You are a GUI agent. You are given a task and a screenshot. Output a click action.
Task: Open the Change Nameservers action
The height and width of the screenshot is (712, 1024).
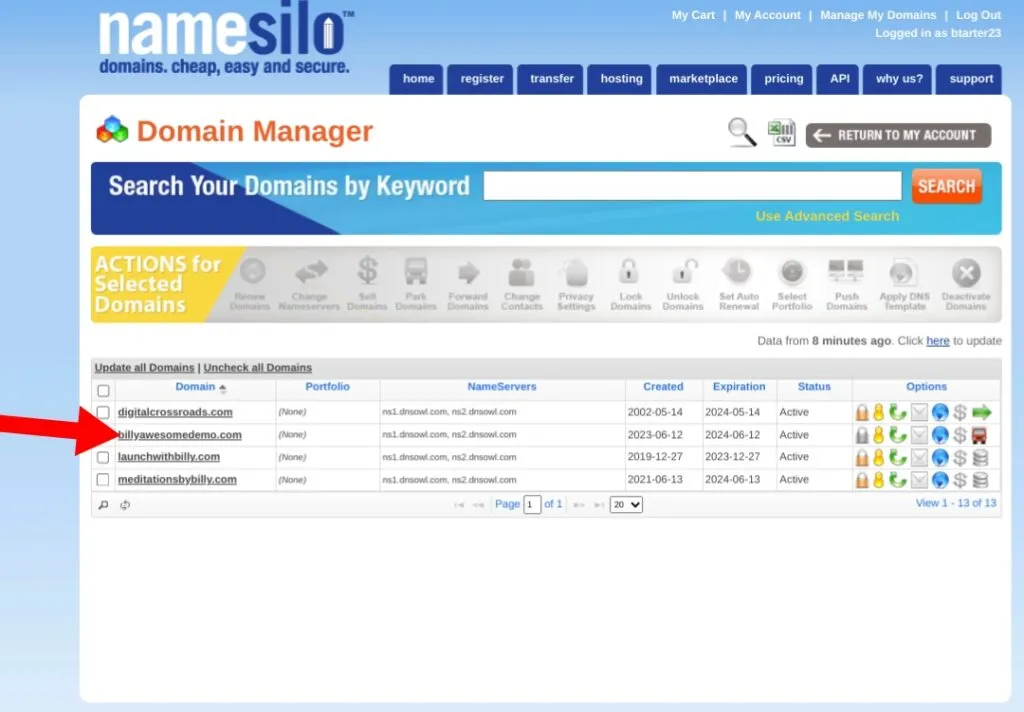[310, 282]
